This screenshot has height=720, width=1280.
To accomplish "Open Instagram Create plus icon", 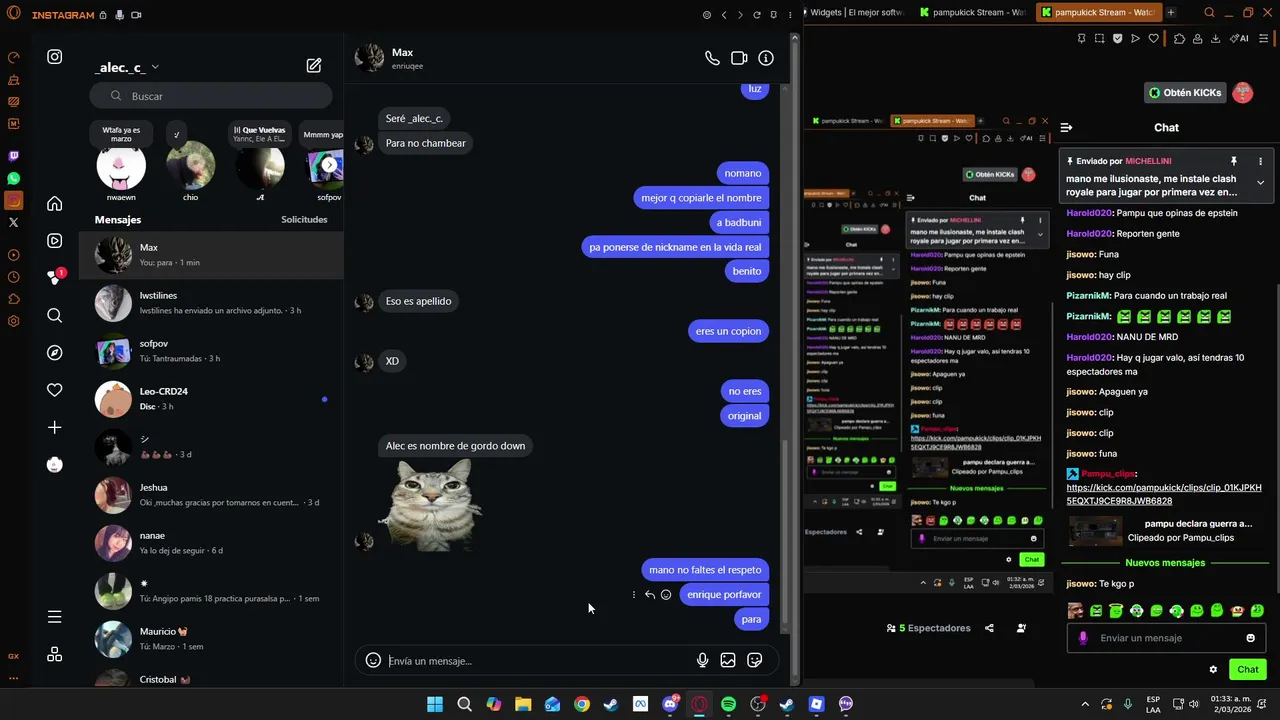I will point(55,428).
